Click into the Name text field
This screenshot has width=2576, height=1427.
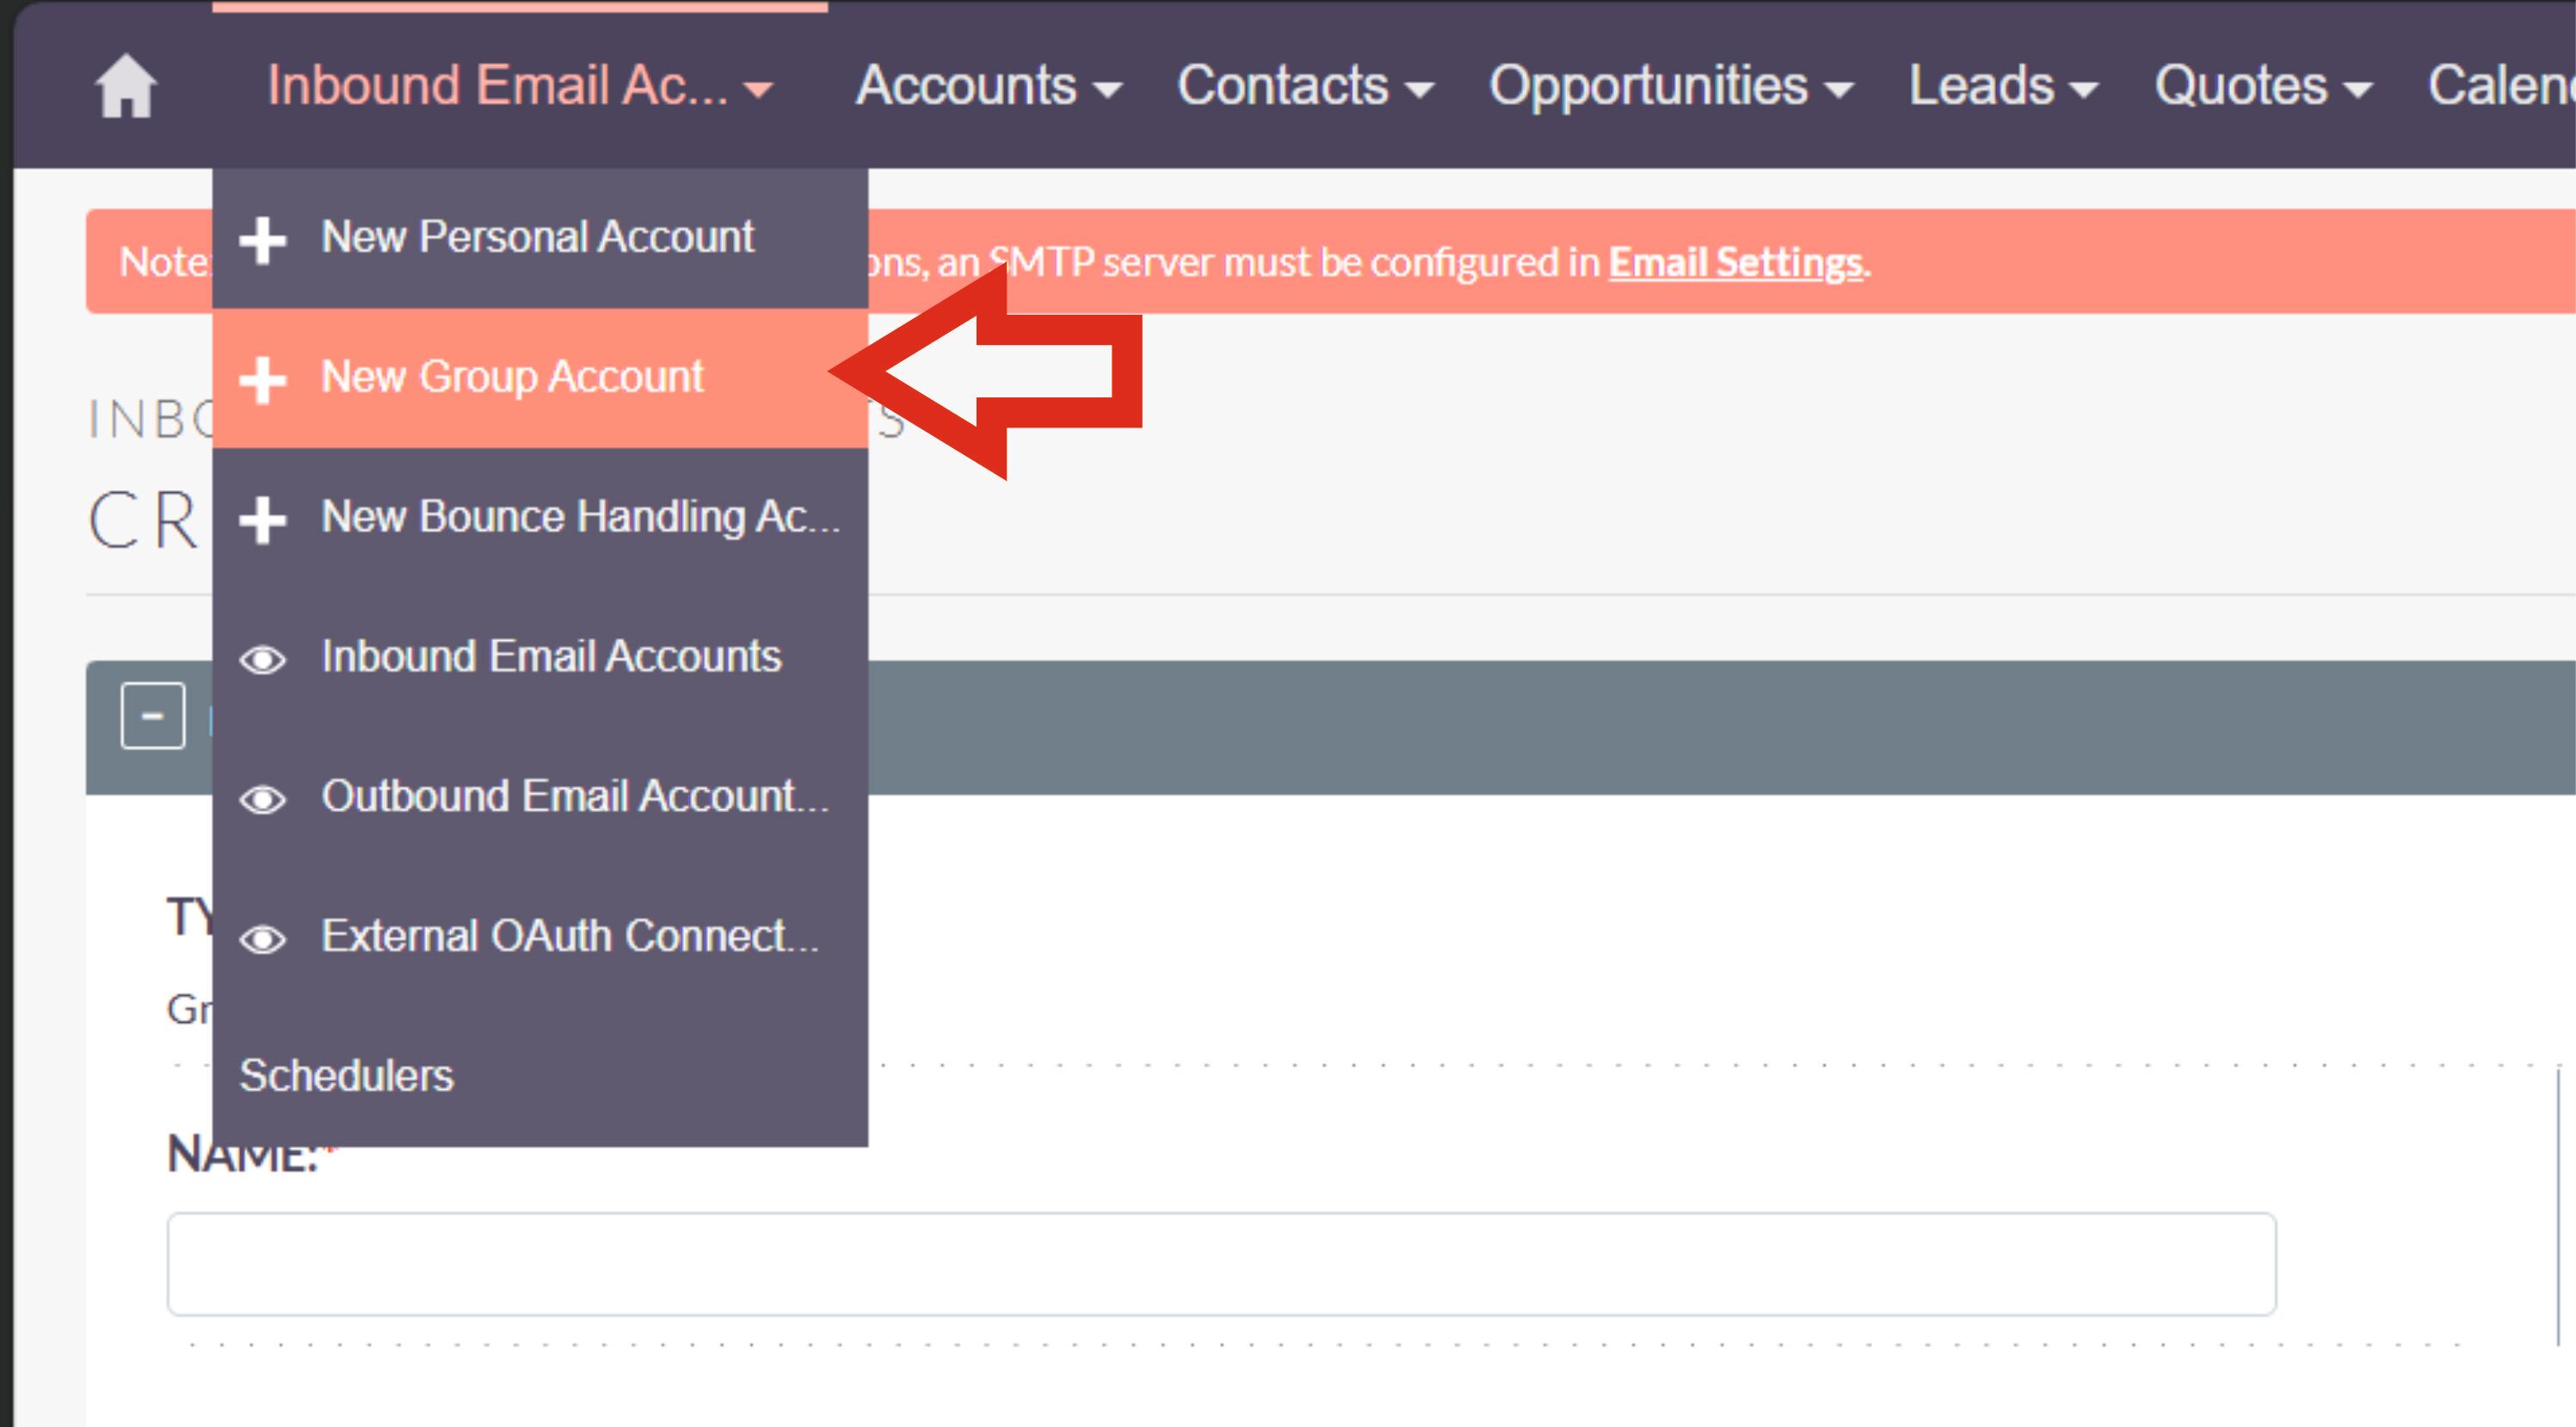tap(1221, 1264)
